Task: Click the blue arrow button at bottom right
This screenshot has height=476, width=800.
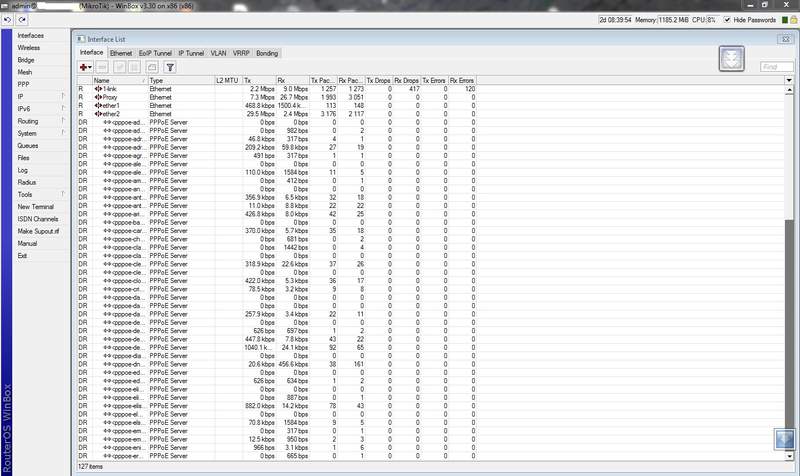Action: tap(785, 439)
